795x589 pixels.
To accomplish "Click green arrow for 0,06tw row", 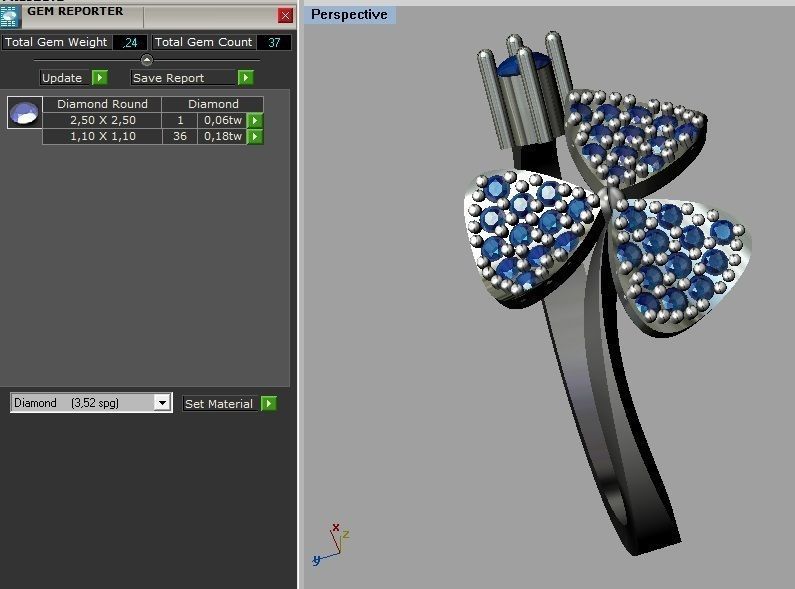I will 255,120.
